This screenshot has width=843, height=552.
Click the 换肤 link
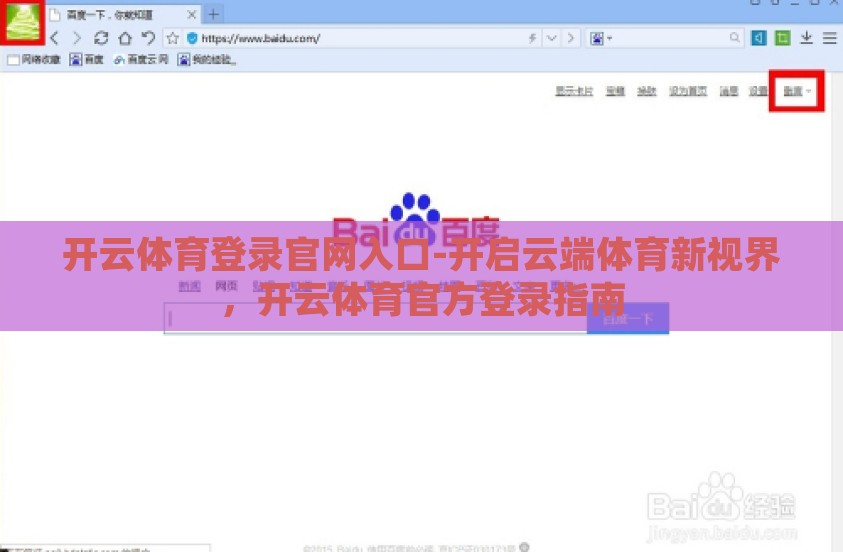647,91
